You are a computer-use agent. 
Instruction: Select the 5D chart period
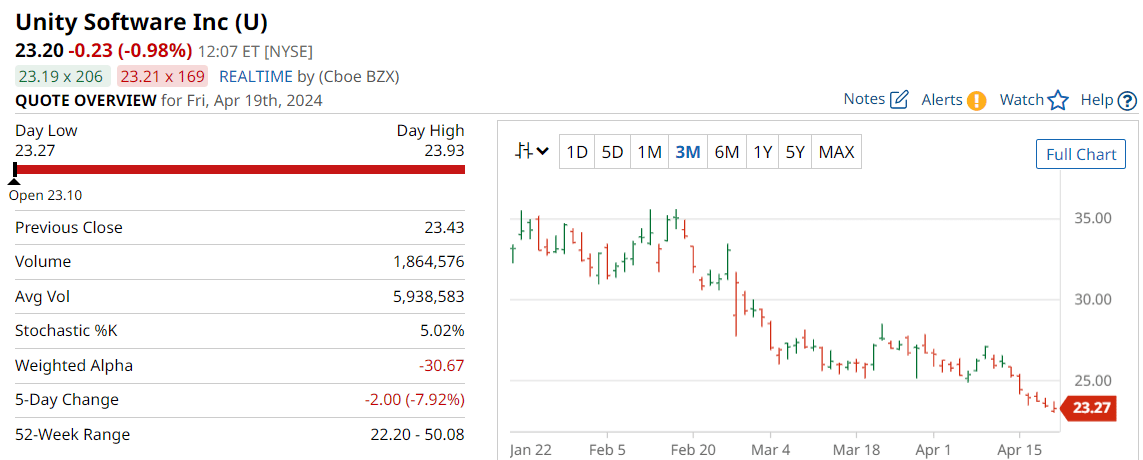pos(612,152)
